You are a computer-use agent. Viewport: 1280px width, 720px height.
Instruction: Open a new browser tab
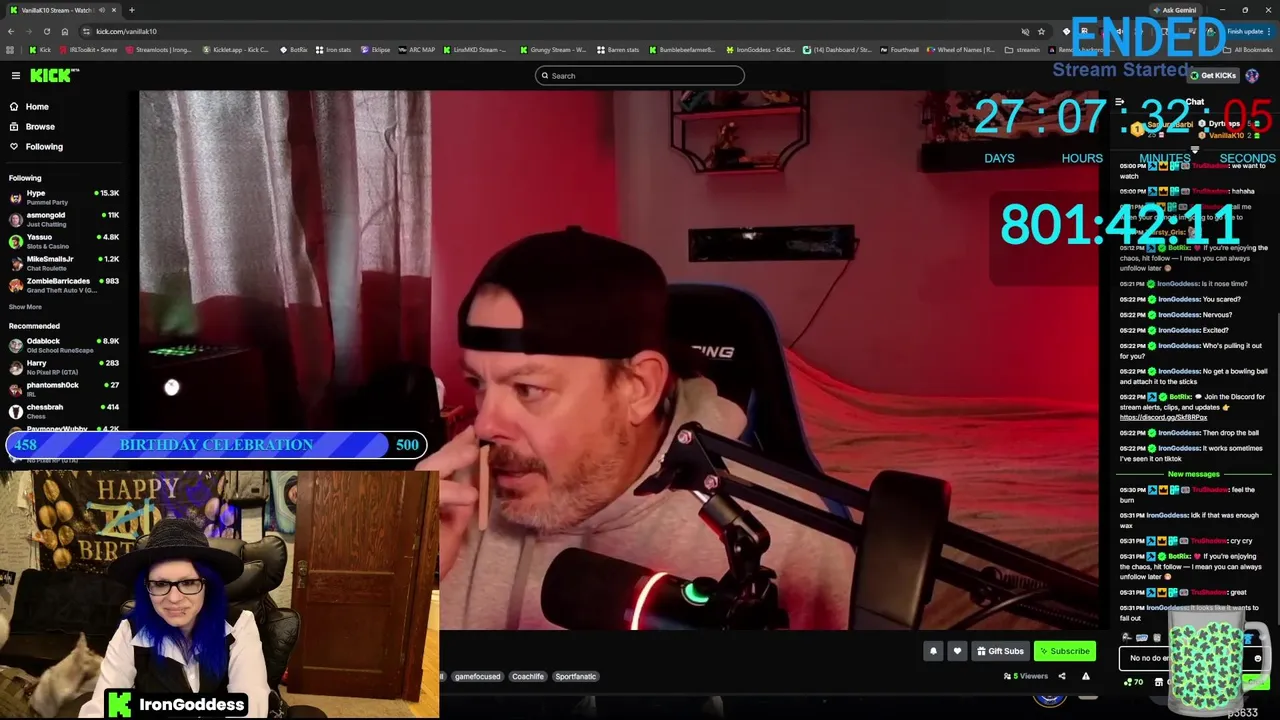(131, 10)
